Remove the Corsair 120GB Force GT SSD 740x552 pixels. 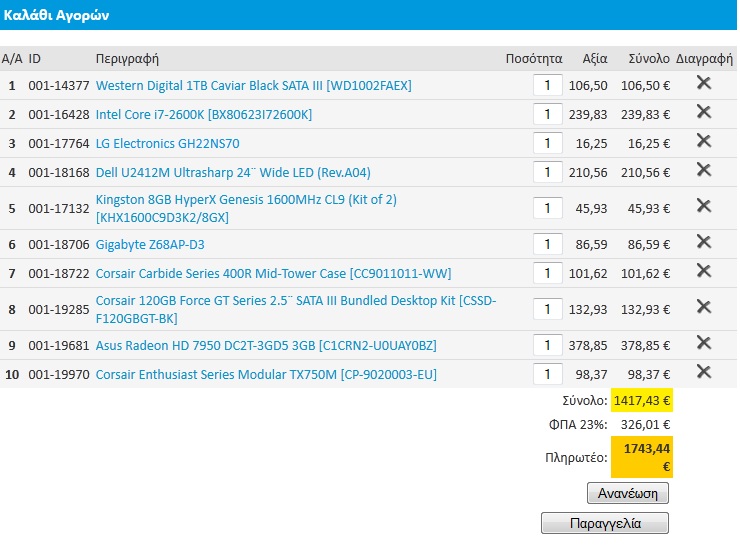704,307
